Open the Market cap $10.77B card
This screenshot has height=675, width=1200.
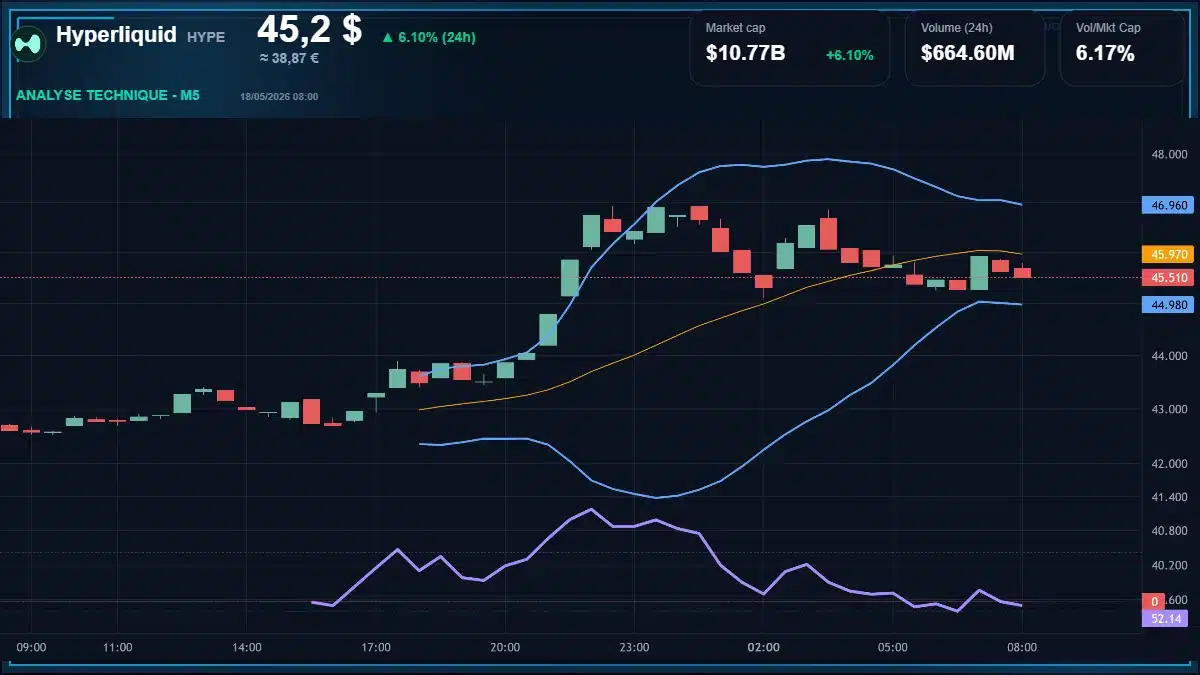(789, 48)
